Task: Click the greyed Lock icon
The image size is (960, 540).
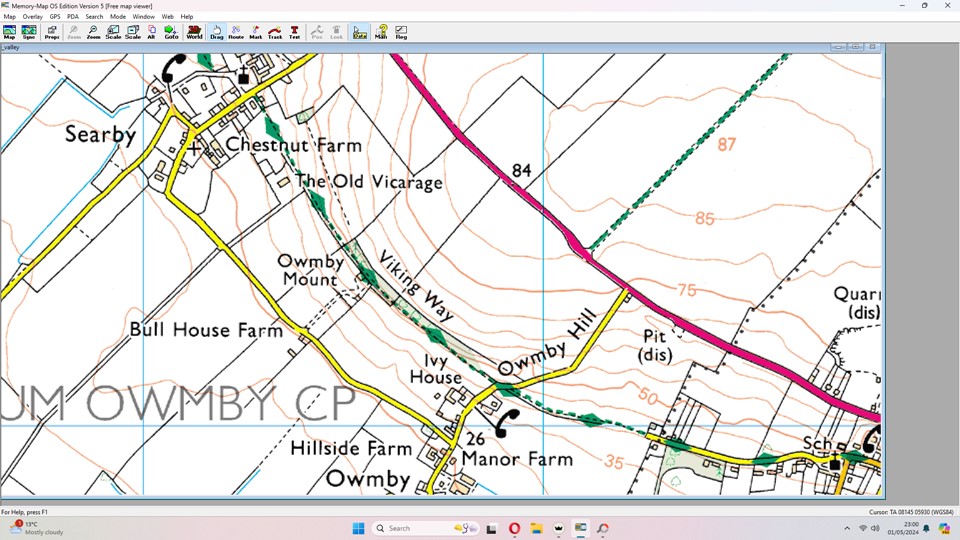Action: tap(336, 32)
